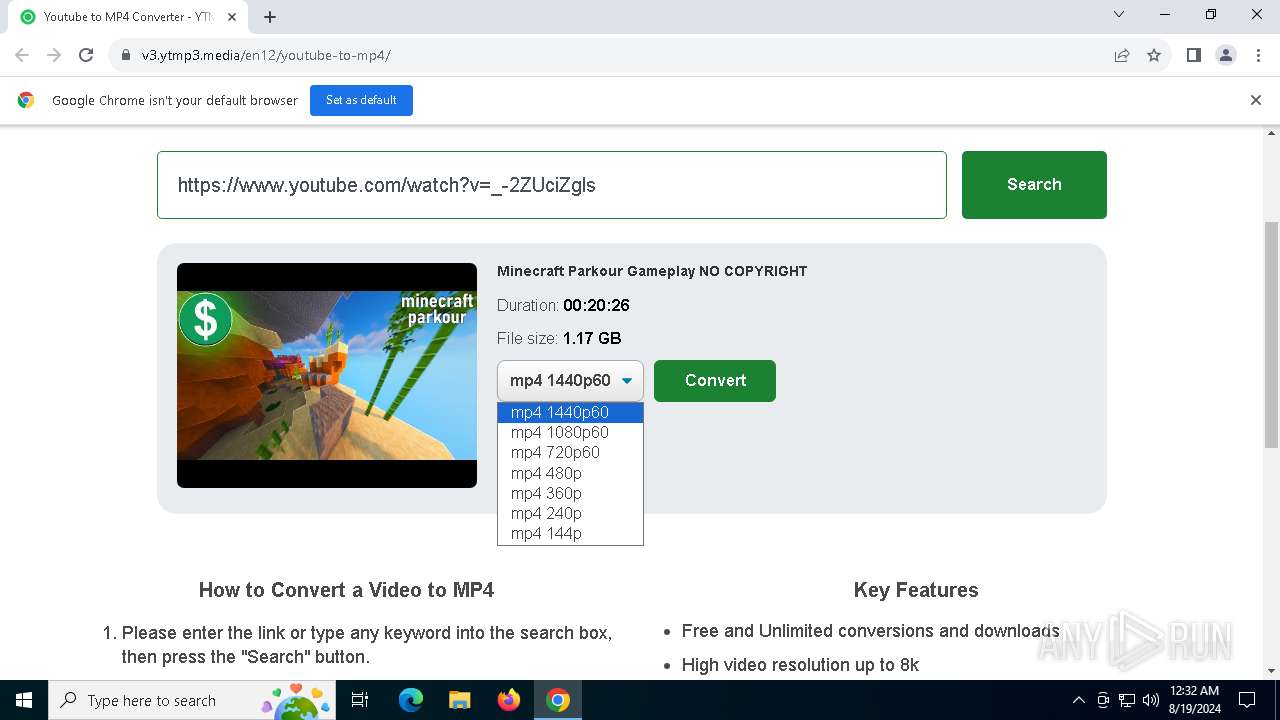The image size is (1280, 720).
Task: Open Windows Start menu
Action: (x=24, y=700)
